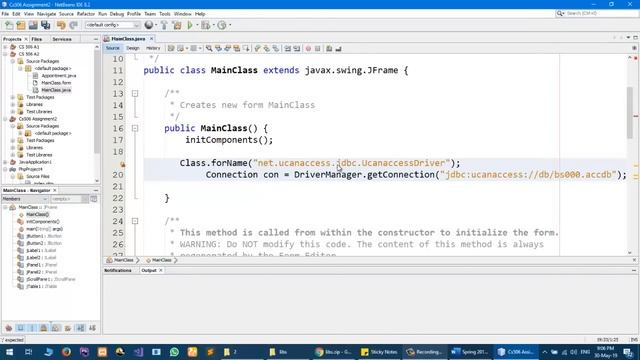Select MainClass.form in Projects tree
This screenshot has width=640, height=360.
point(56,83)
